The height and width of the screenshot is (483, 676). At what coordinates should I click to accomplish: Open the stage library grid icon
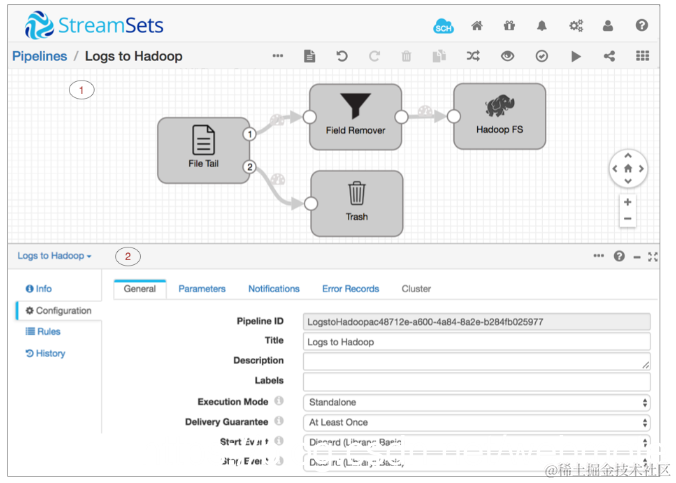[x=642, y=56]
